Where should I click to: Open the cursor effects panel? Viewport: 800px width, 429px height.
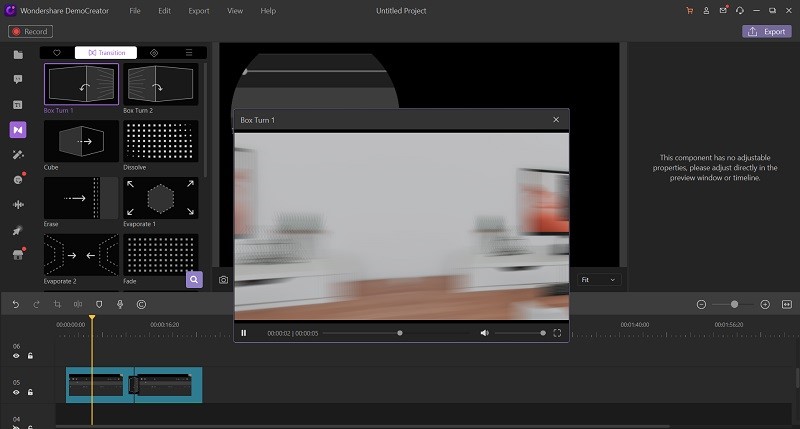(x=18, y=231)
